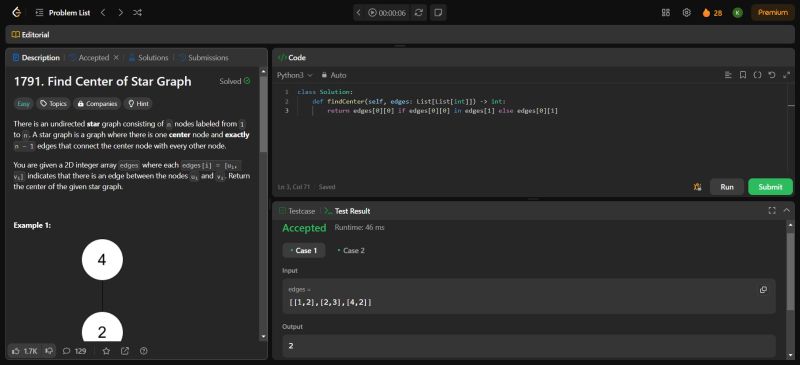Go to next problem arrow
This screenshot has height=365, width=800.
[120, 13]
